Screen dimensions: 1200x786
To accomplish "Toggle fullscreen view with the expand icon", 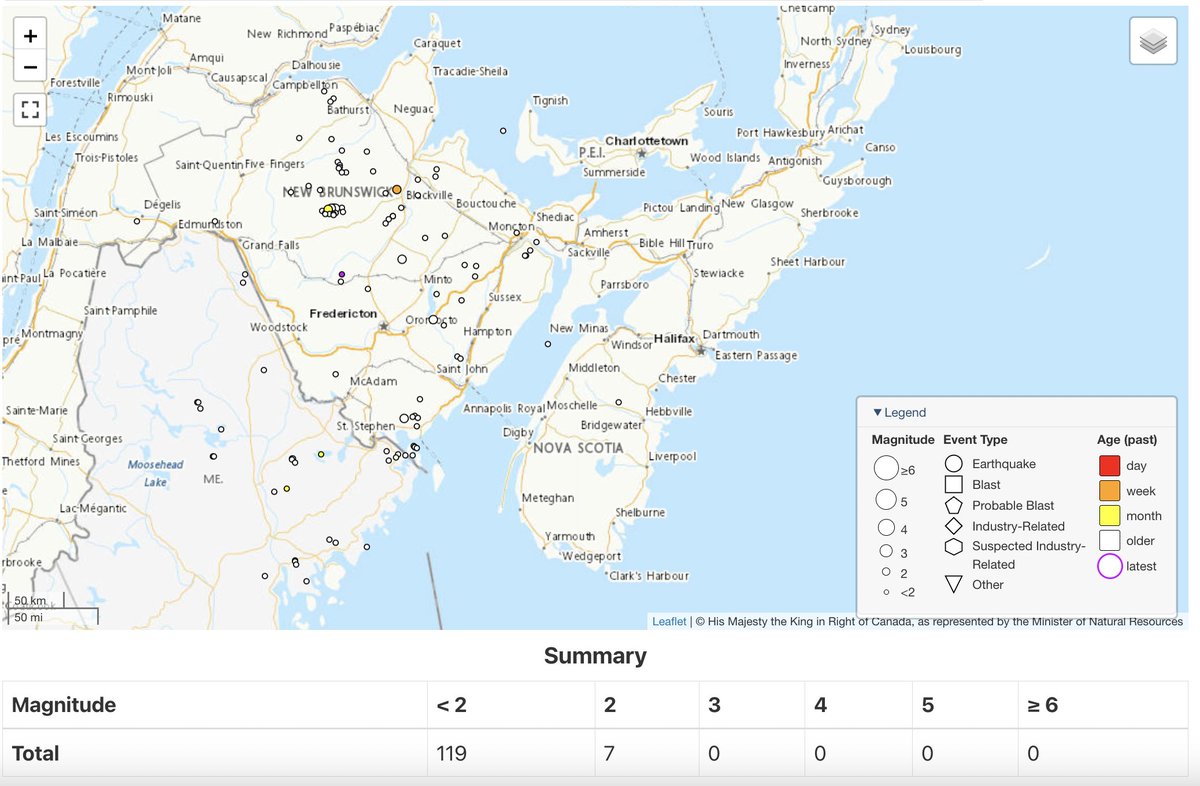I will point(29,108).
